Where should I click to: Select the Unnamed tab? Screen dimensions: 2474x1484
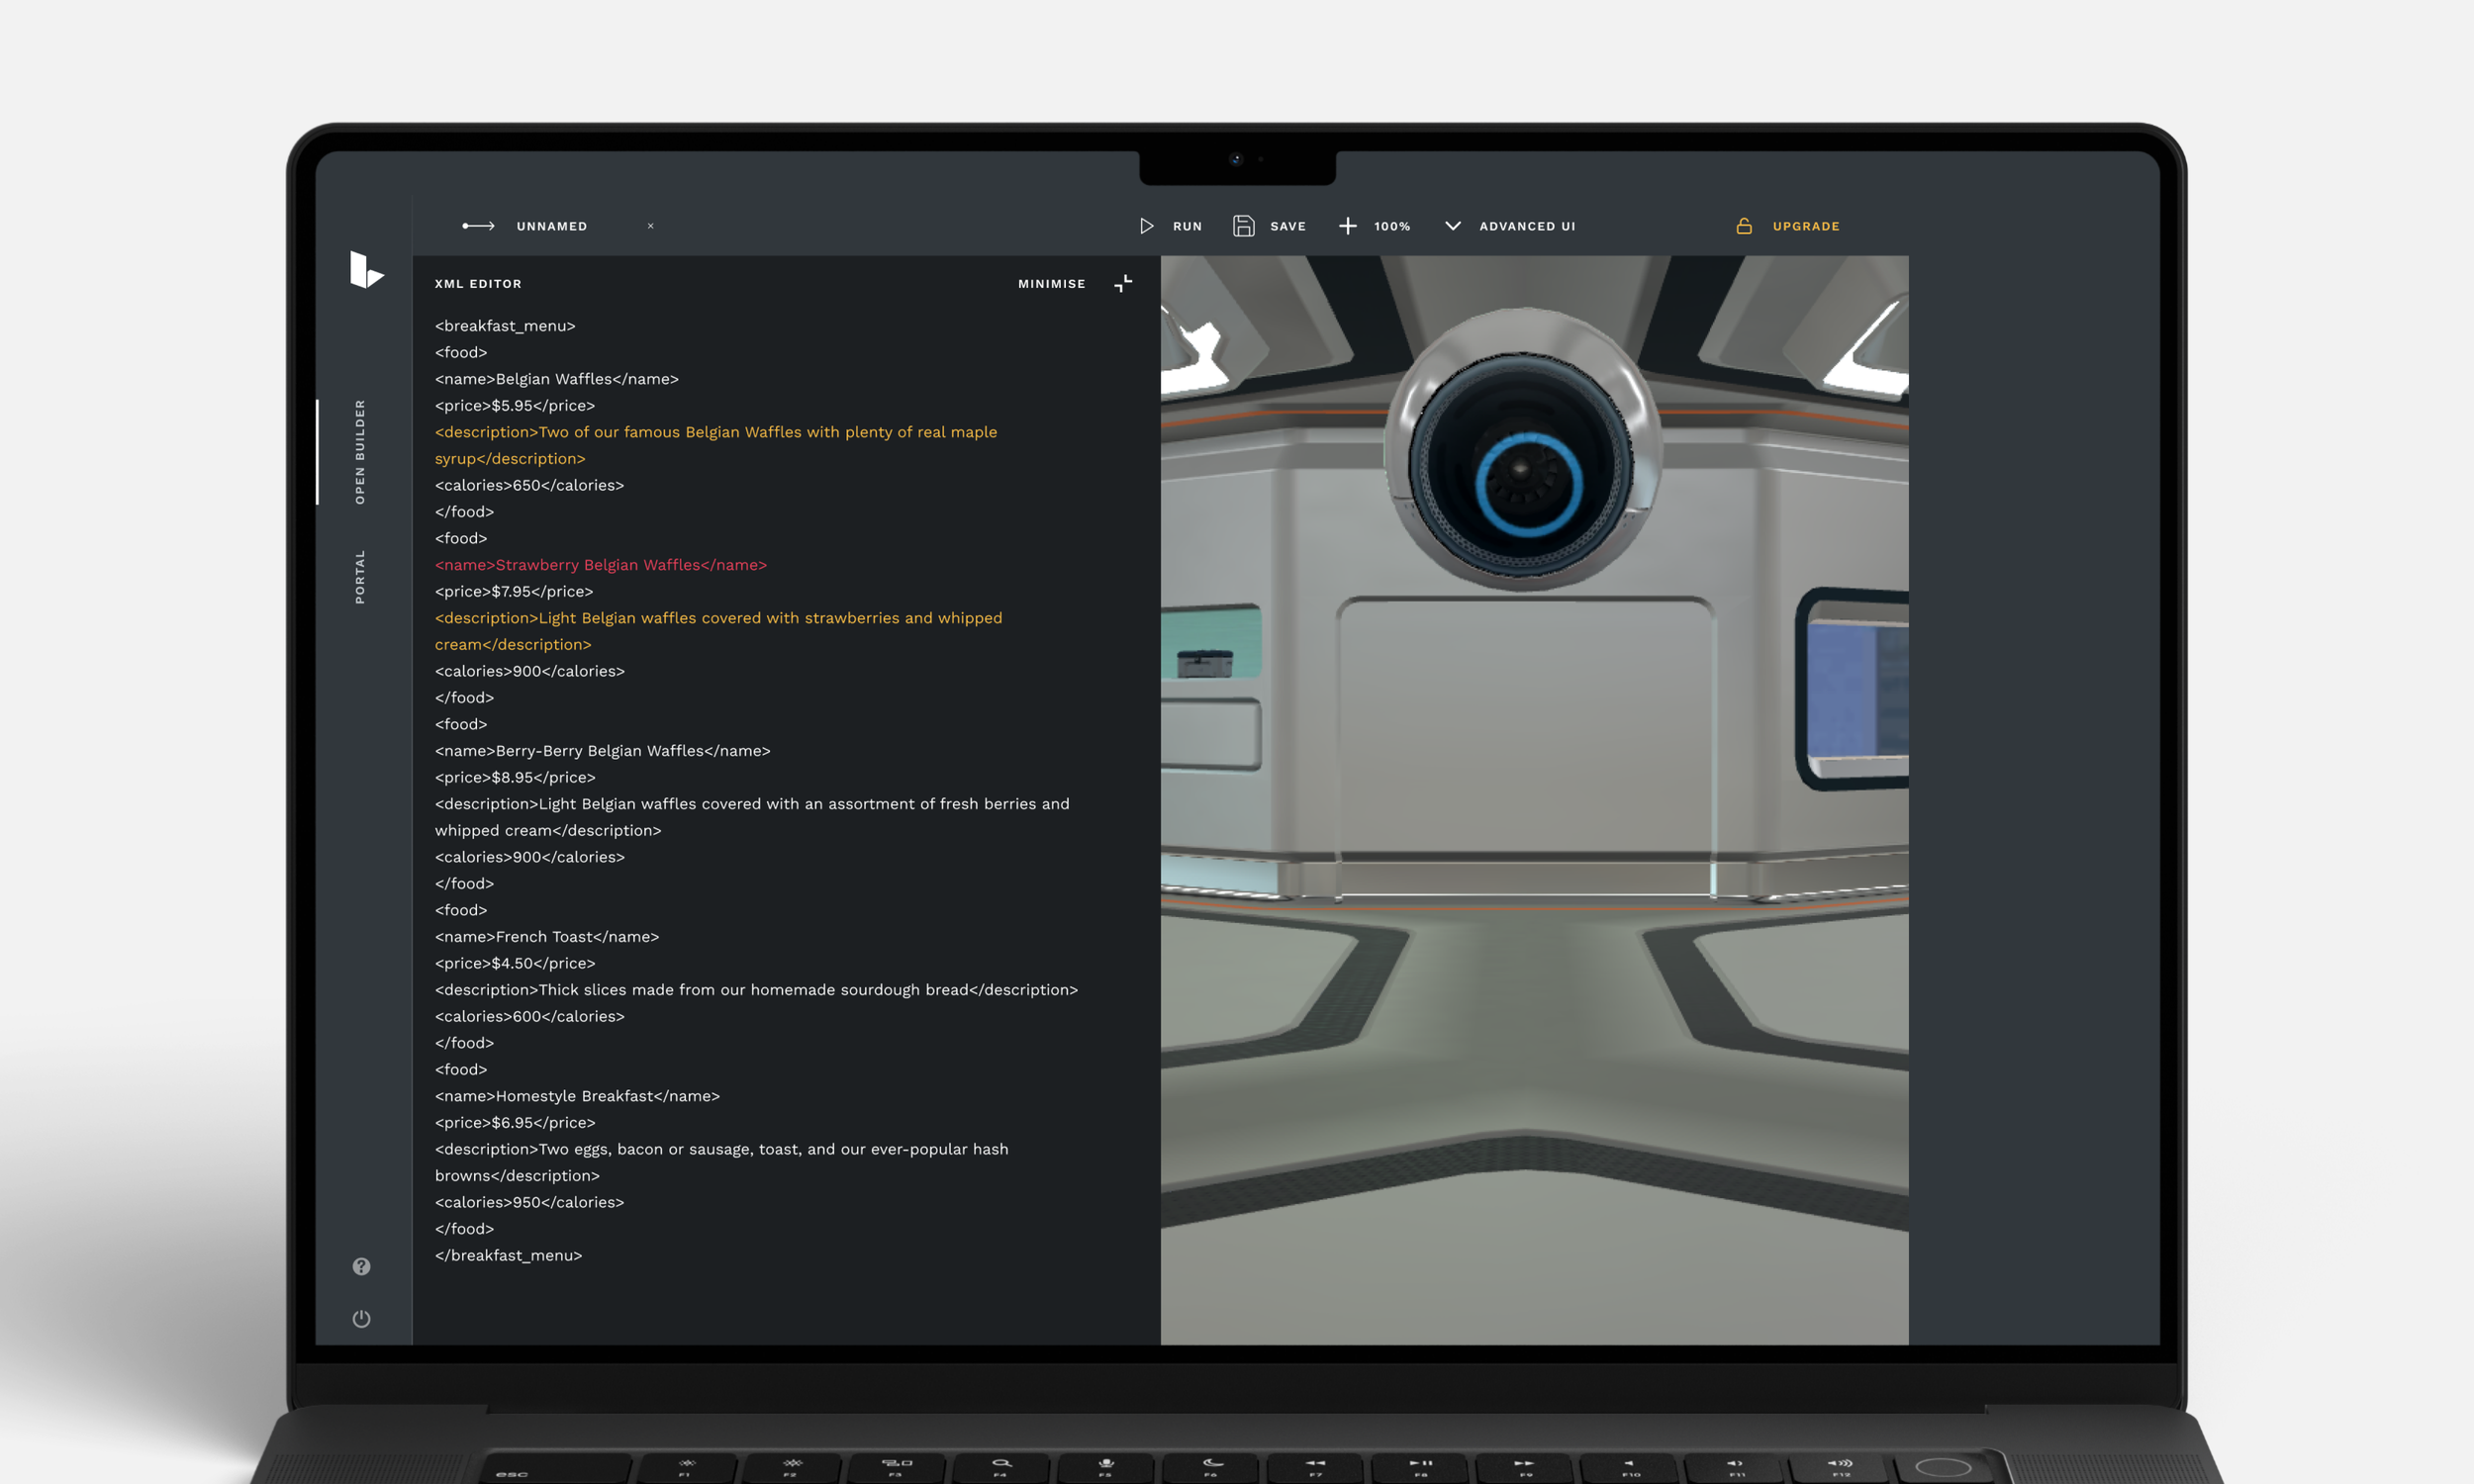tap(551, 226)
